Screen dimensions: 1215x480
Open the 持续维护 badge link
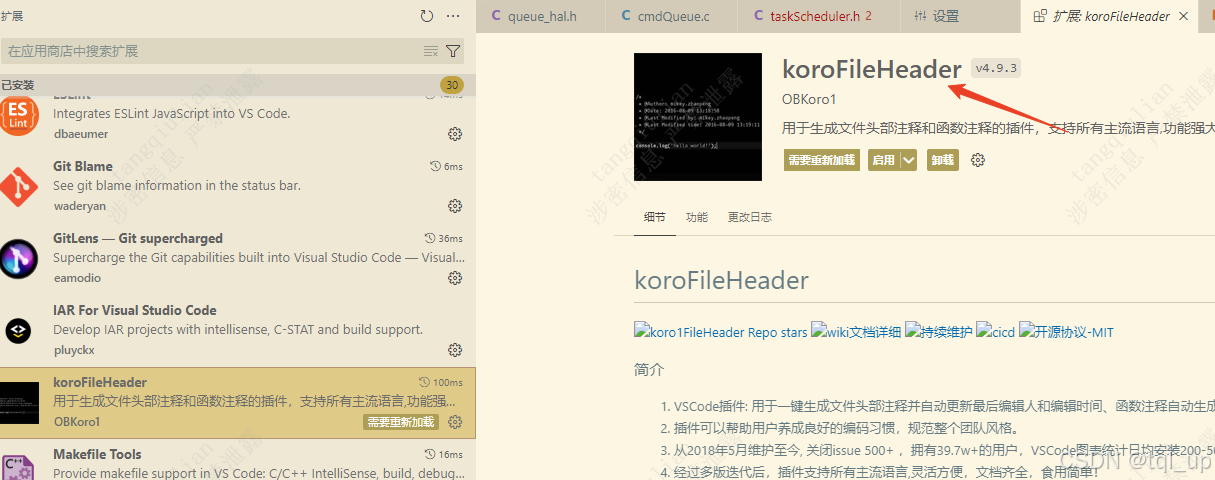[939, 332]
